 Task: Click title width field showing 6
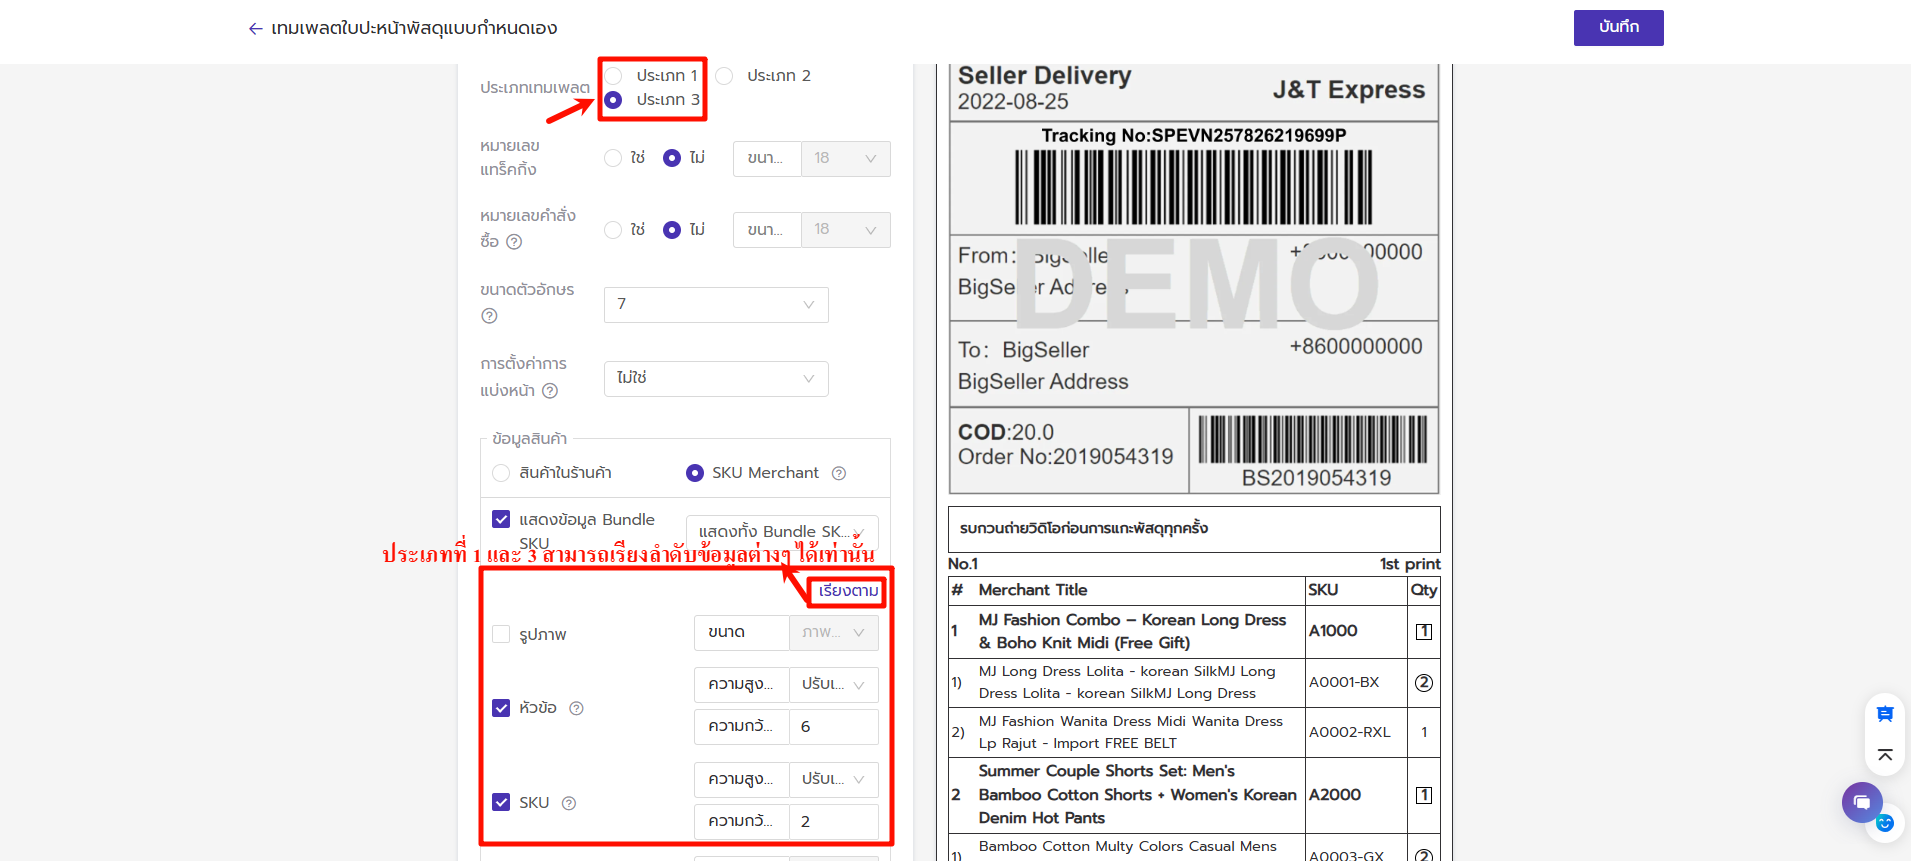click(x=833, y=727)
